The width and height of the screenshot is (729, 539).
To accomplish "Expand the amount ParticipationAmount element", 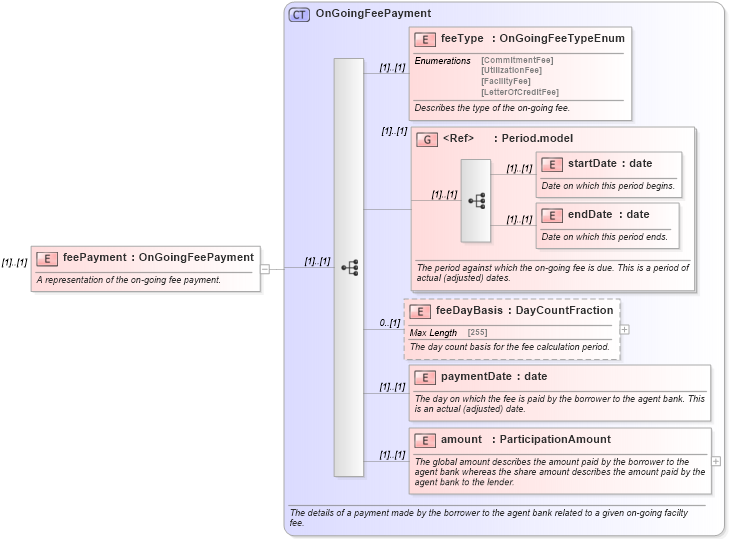I will pos(716,461).
